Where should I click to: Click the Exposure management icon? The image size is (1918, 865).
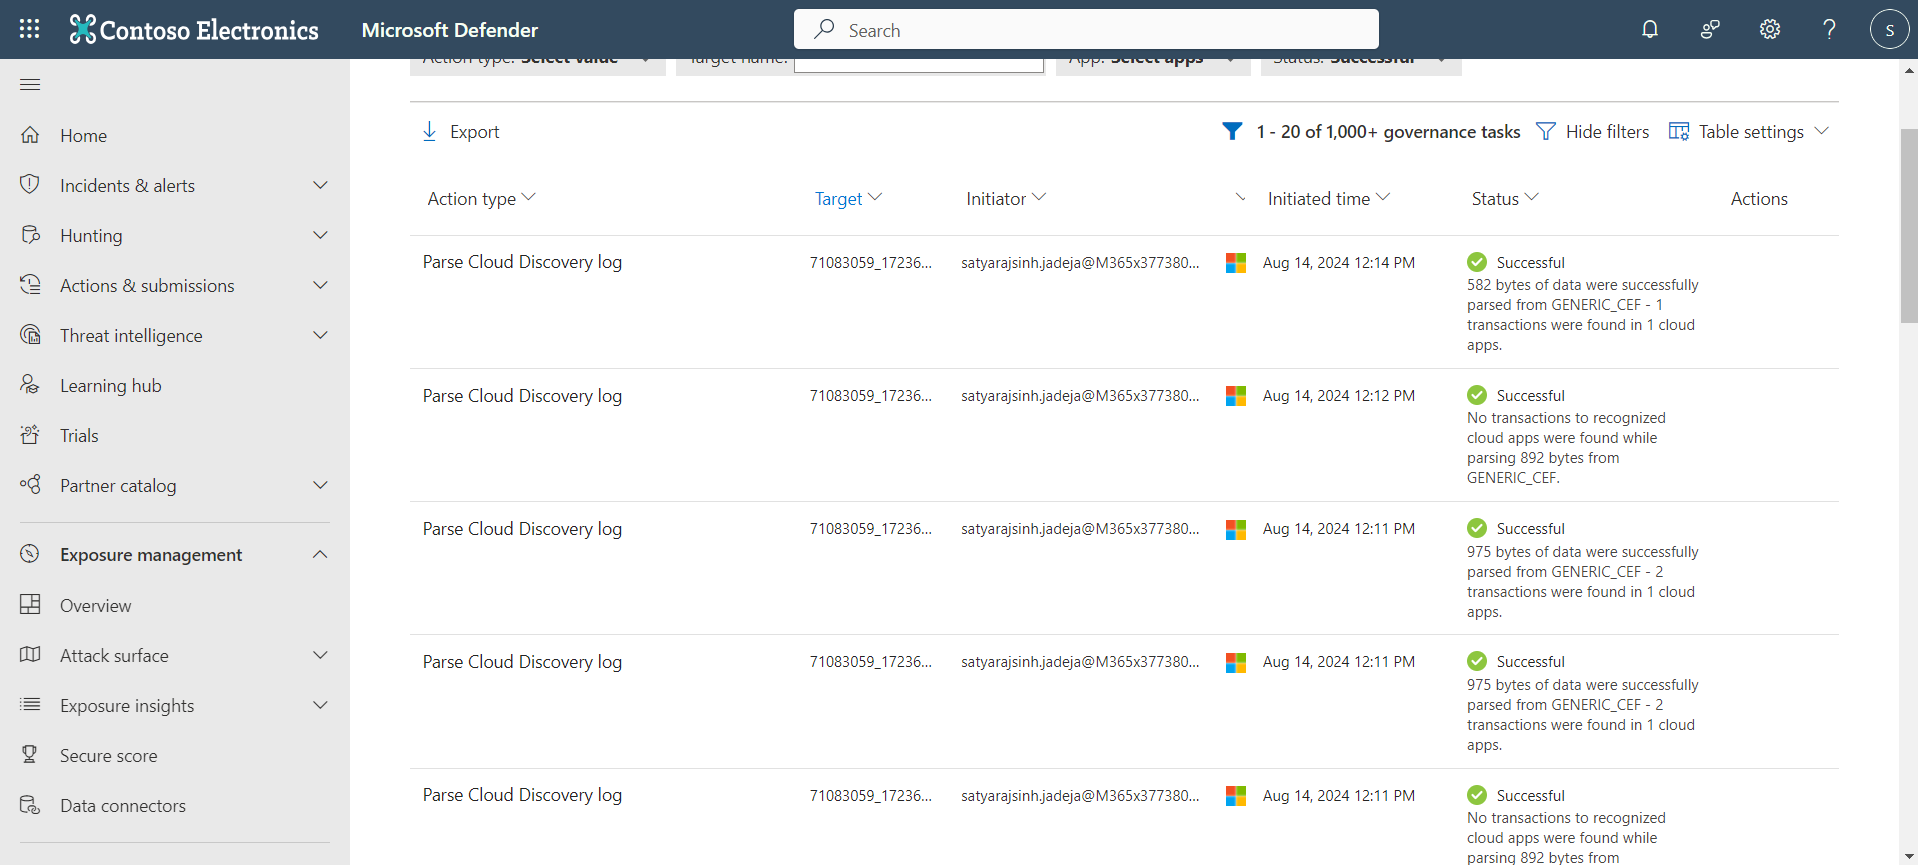30,553
